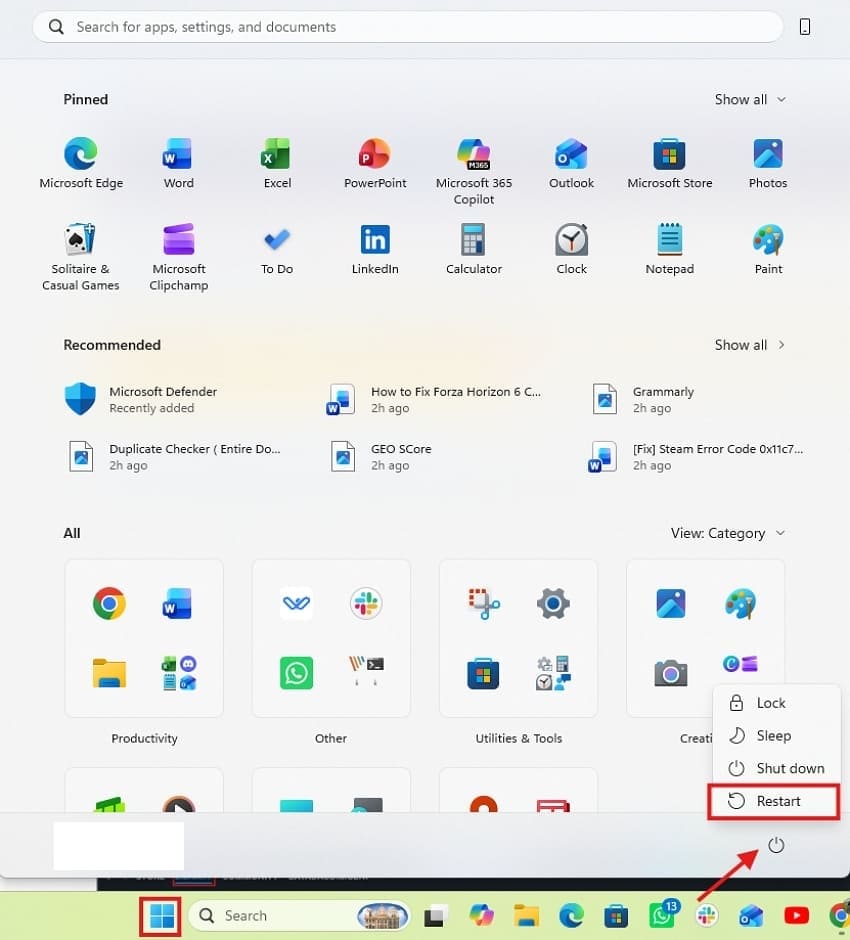Open Word in the Productivity category
Screen dimensions: 850x940
click(x=177, y=603)
